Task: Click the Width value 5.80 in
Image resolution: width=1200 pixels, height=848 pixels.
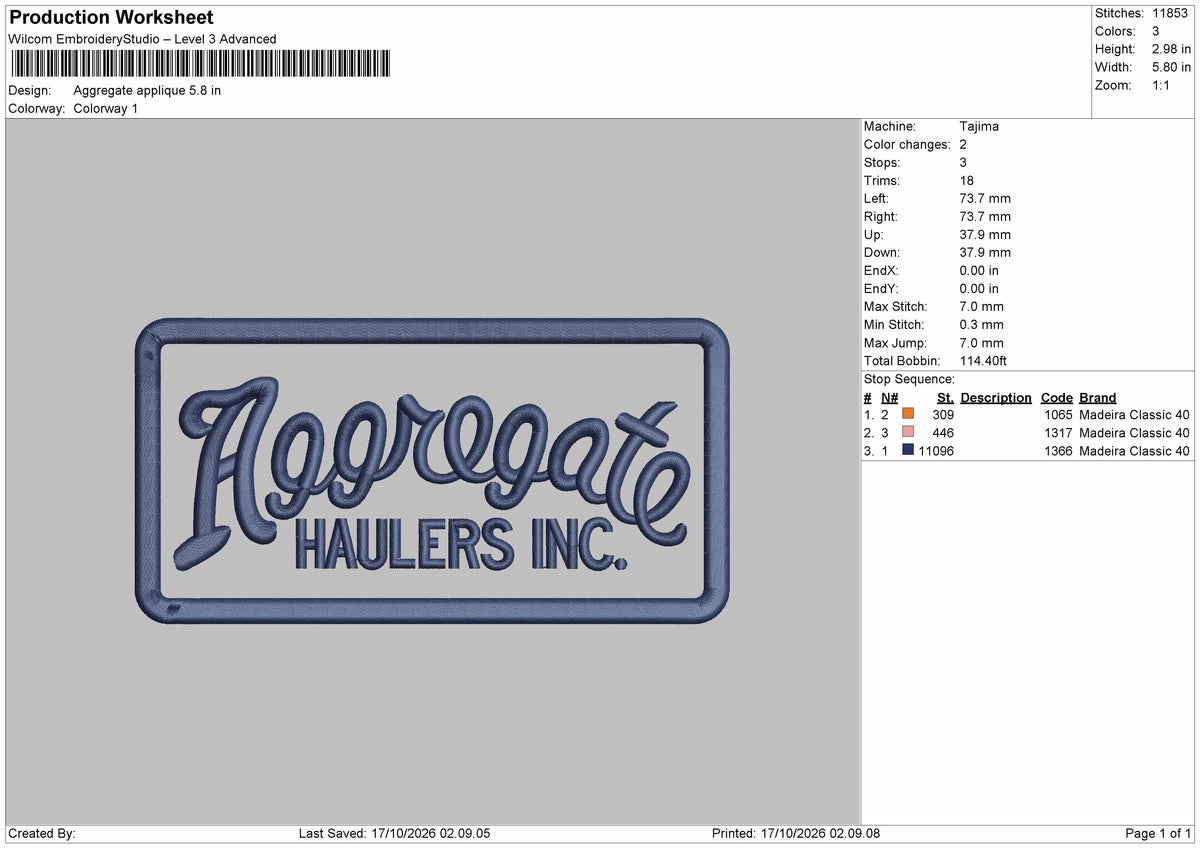Action: 1171,67
